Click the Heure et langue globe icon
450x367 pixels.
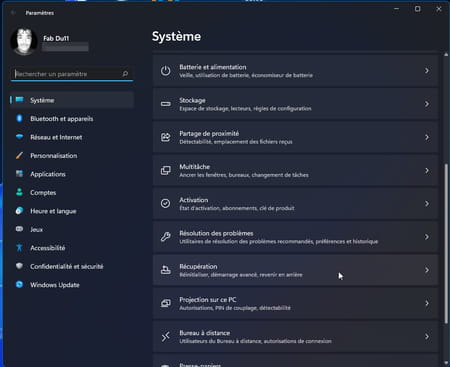tap(19, 211)
